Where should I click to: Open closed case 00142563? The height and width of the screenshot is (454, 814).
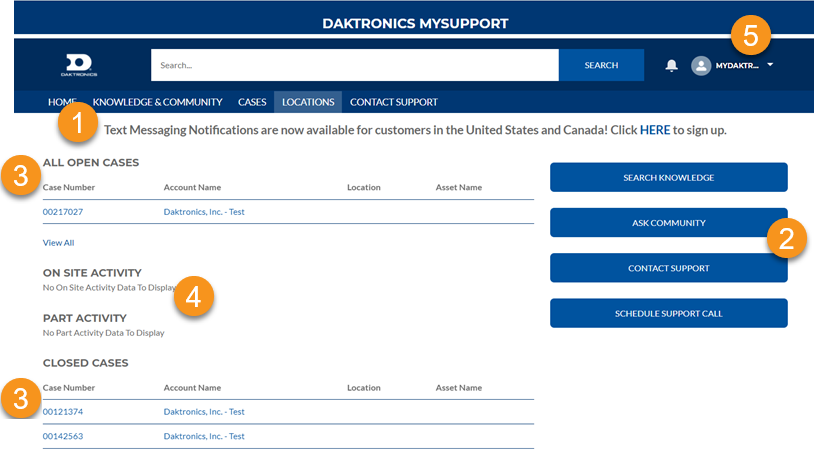pos(63,436)
